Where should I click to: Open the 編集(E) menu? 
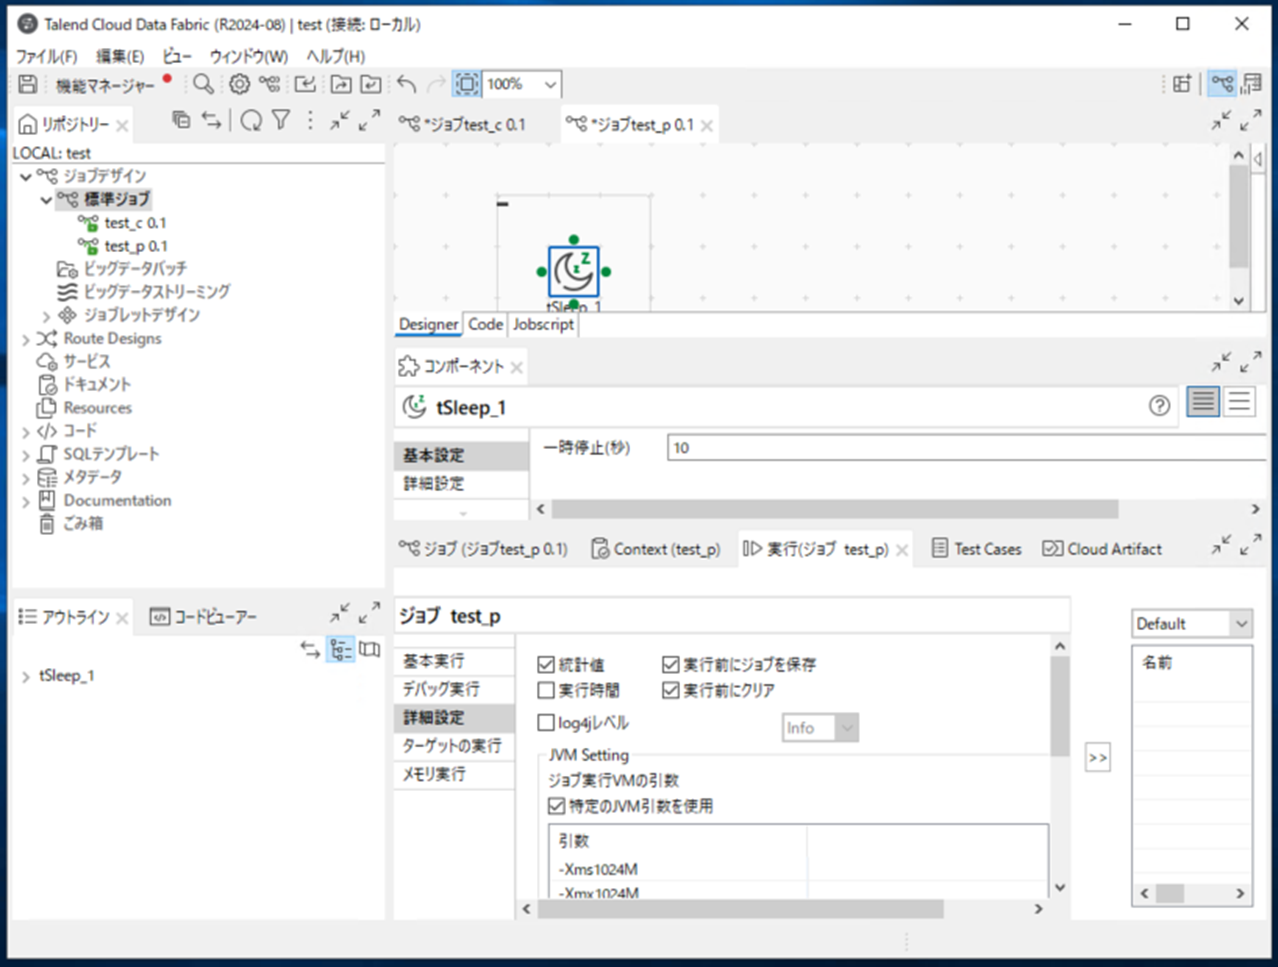click(120, 56)
